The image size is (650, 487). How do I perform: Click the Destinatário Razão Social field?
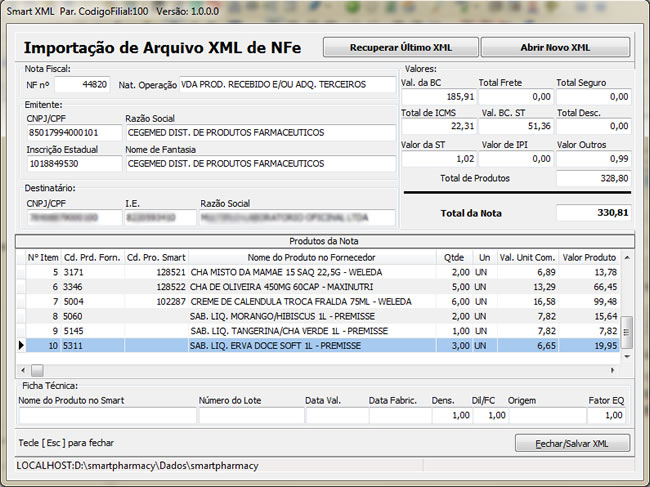pyautogui.click(x=297, y=218)
